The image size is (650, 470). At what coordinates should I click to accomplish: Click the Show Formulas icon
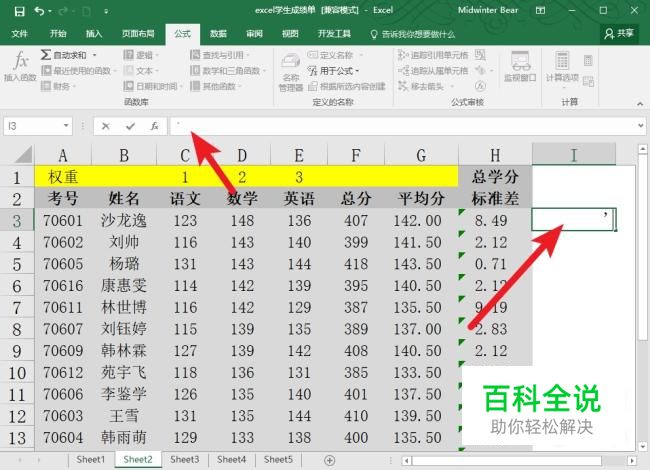[480, 55]
